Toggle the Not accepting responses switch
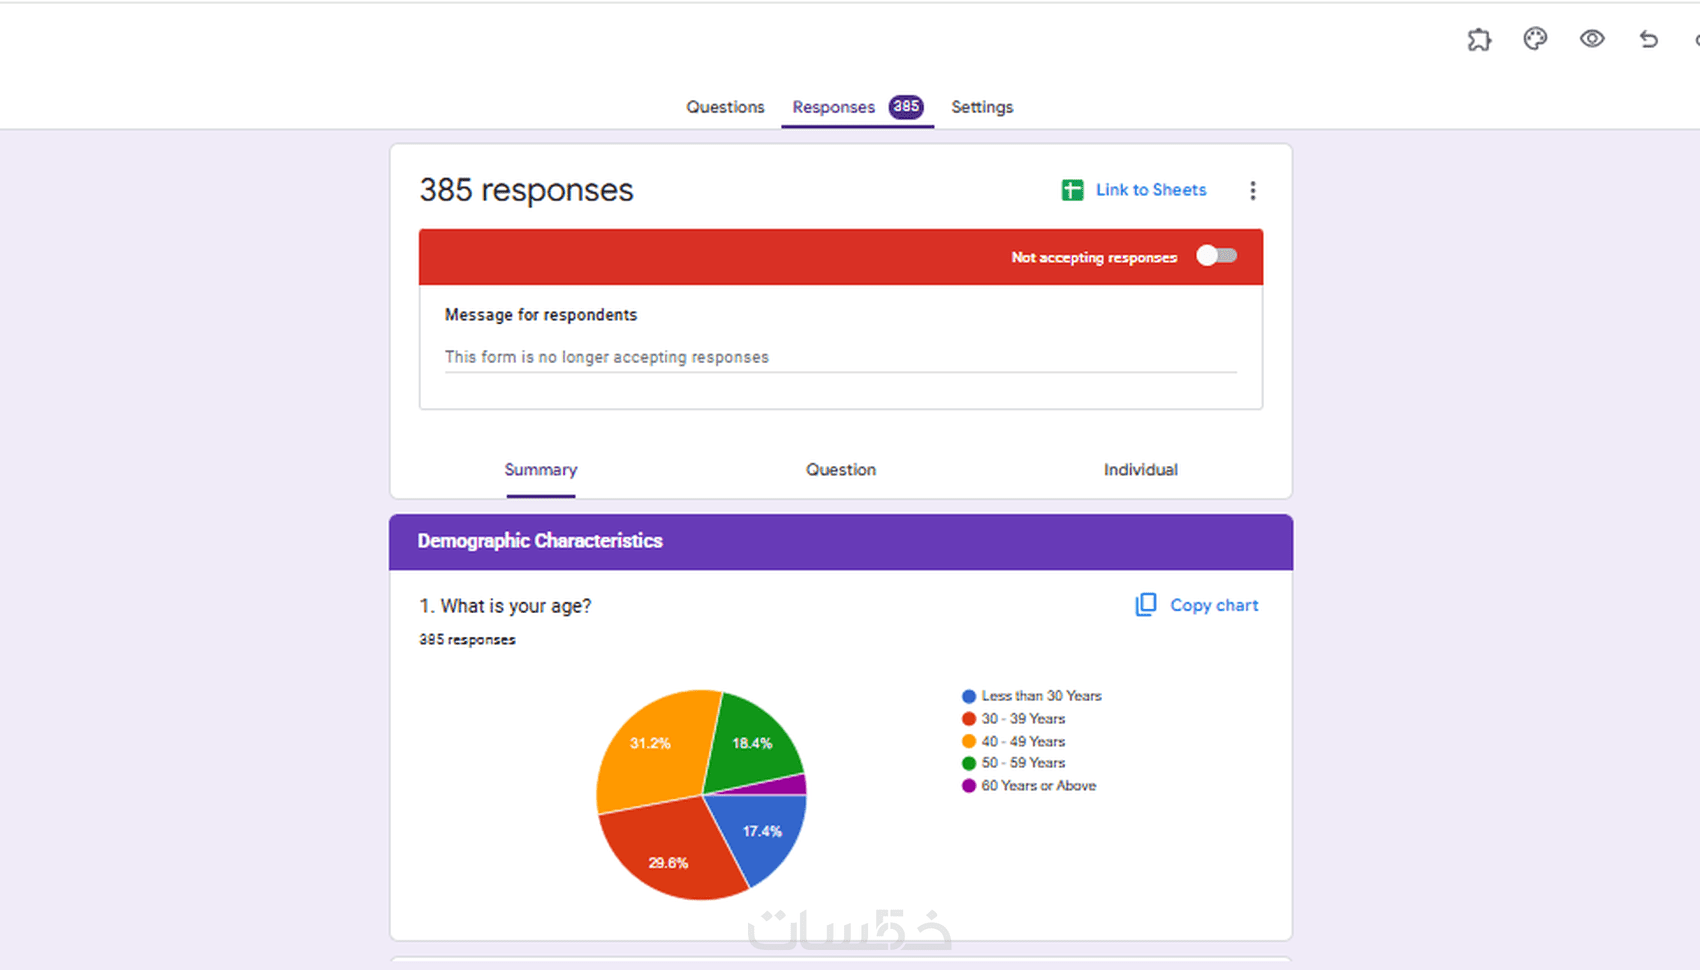 coord(1217,256)
